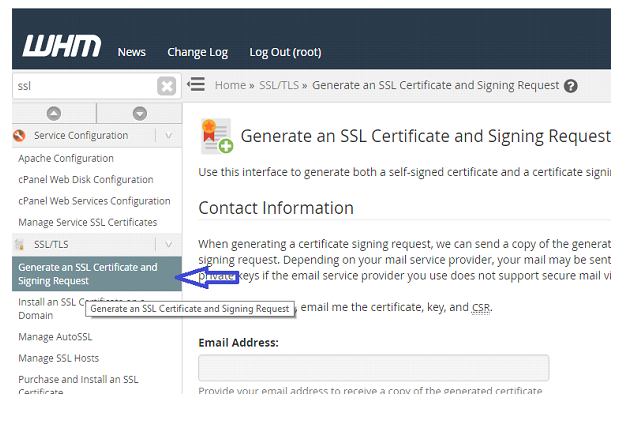The width and height of the screenshot is (643, 437).
Task: Open the help question mark icon
Action: (x=570, y=86)
